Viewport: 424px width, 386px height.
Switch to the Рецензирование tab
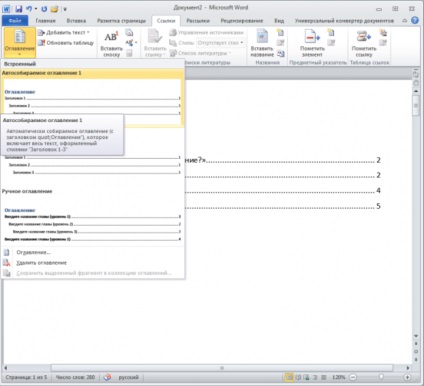coord(242,21)
